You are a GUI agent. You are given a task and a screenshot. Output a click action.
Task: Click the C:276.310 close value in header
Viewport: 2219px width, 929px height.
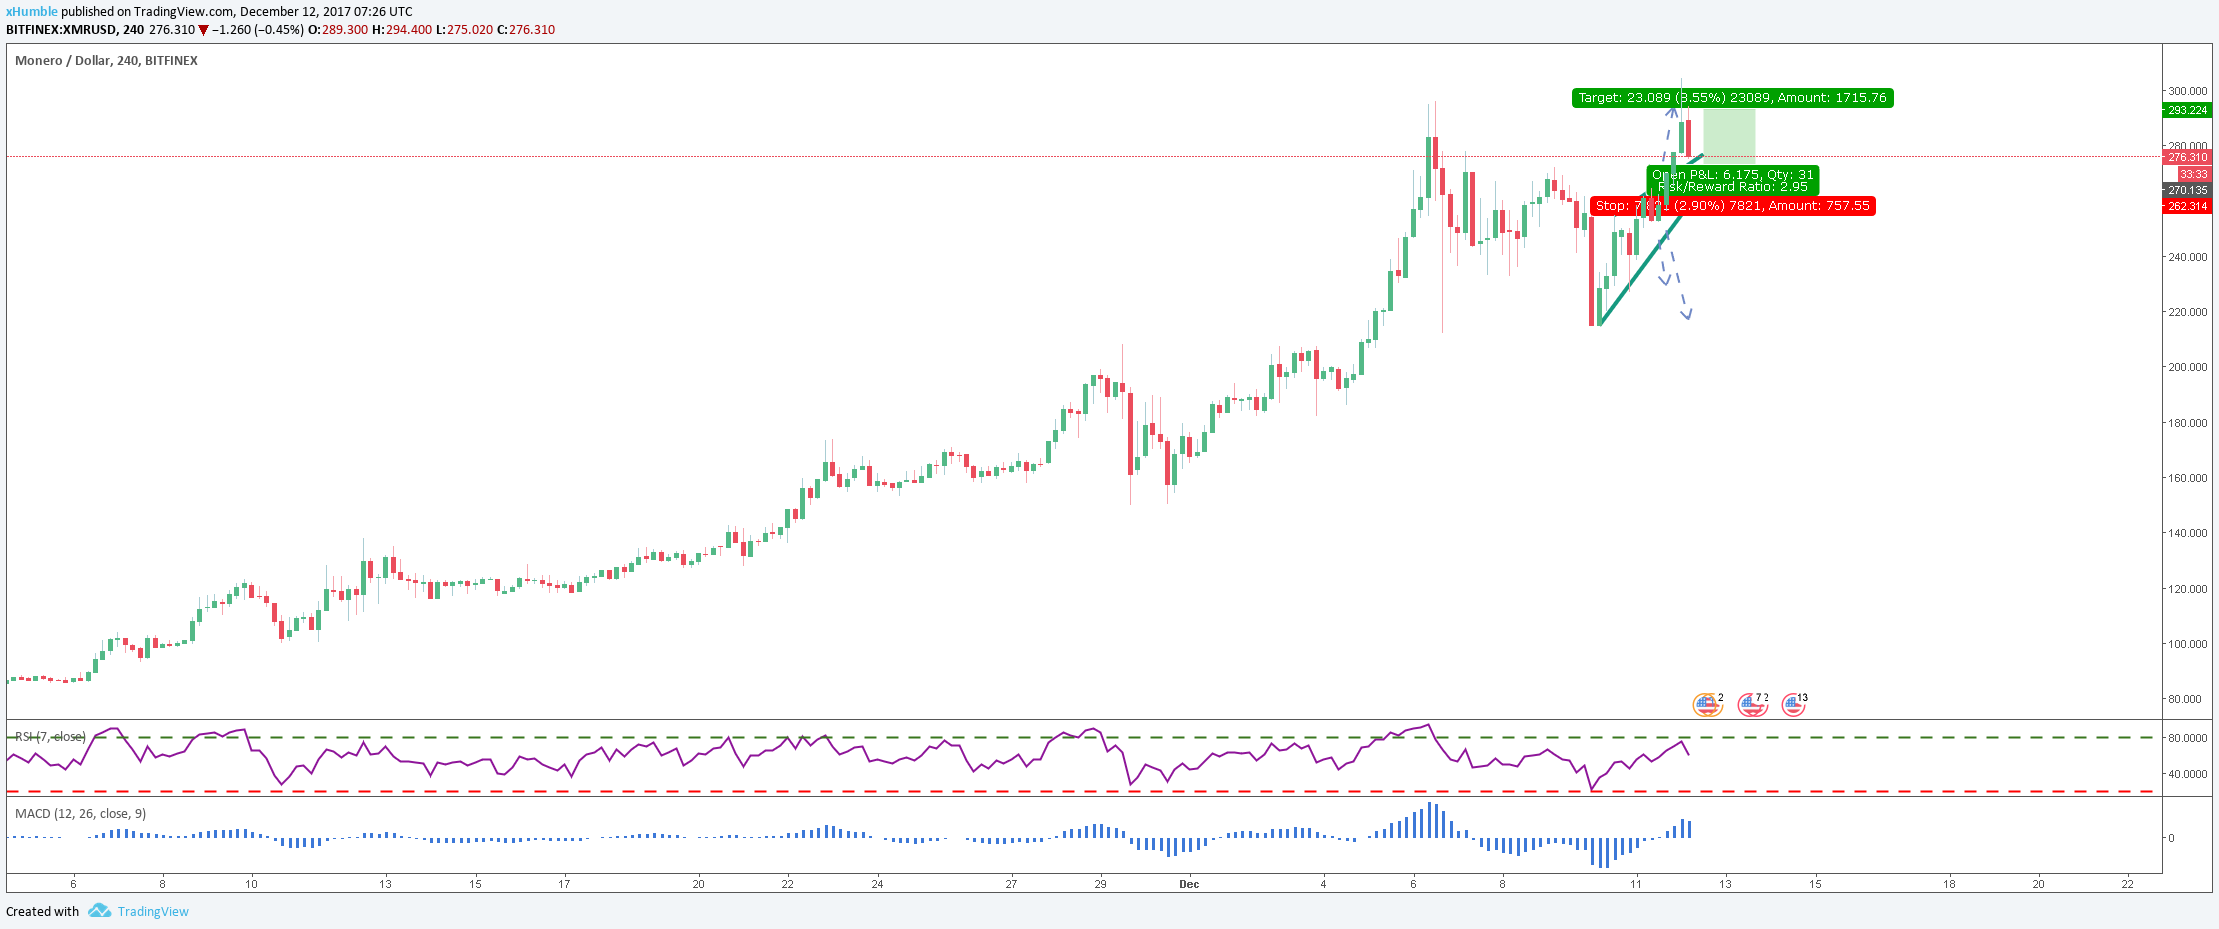[x=525, y=29]
